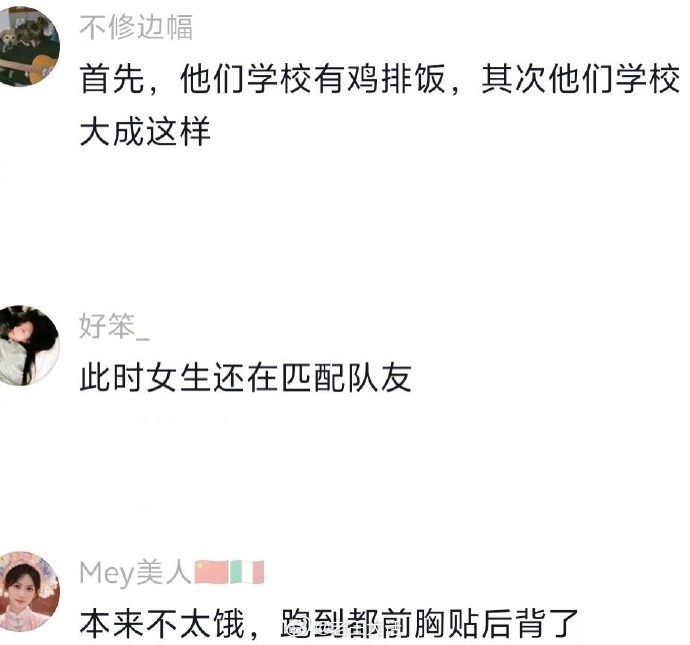Open profile via Mey美人 name text
Screen dimensions: 690x645
135,572
